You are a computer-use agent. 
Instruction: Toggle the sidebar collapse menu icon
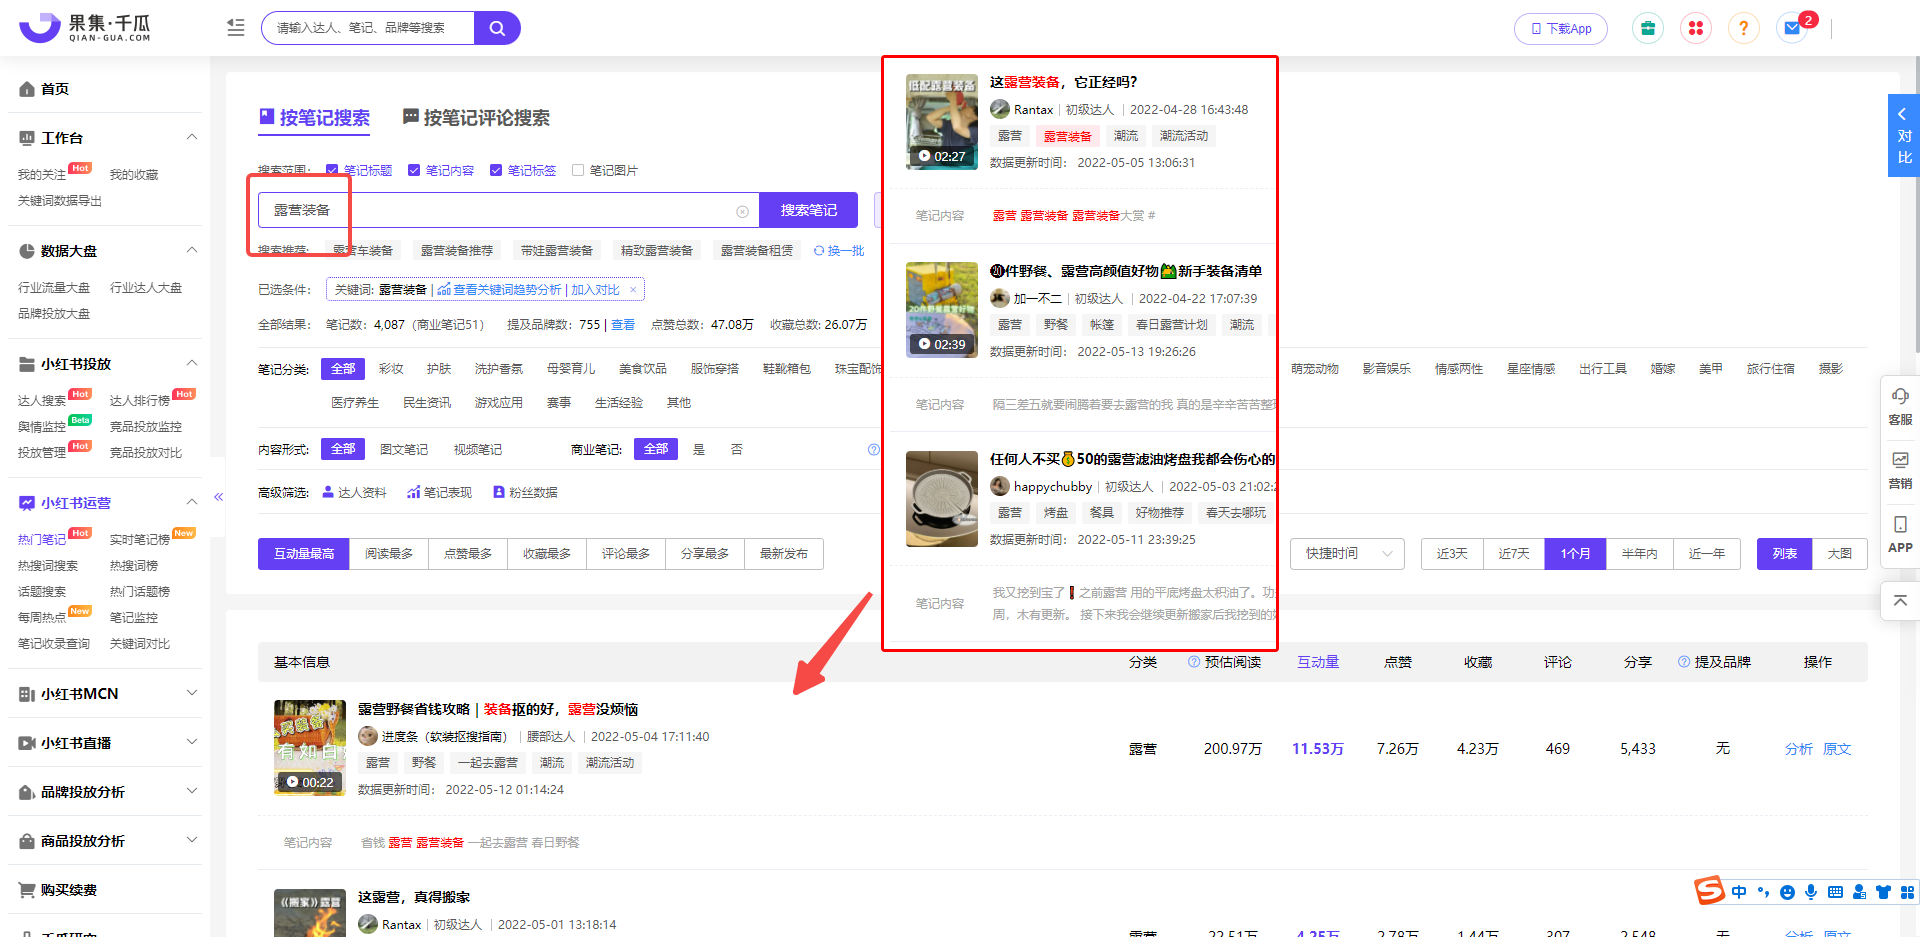236,28
